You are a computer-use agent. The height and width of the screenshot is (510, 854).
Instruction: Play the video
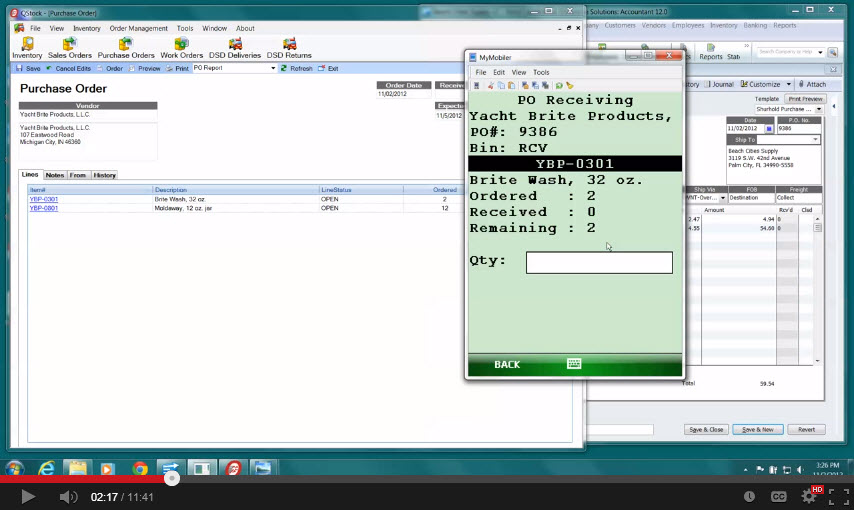coord(28,496)
